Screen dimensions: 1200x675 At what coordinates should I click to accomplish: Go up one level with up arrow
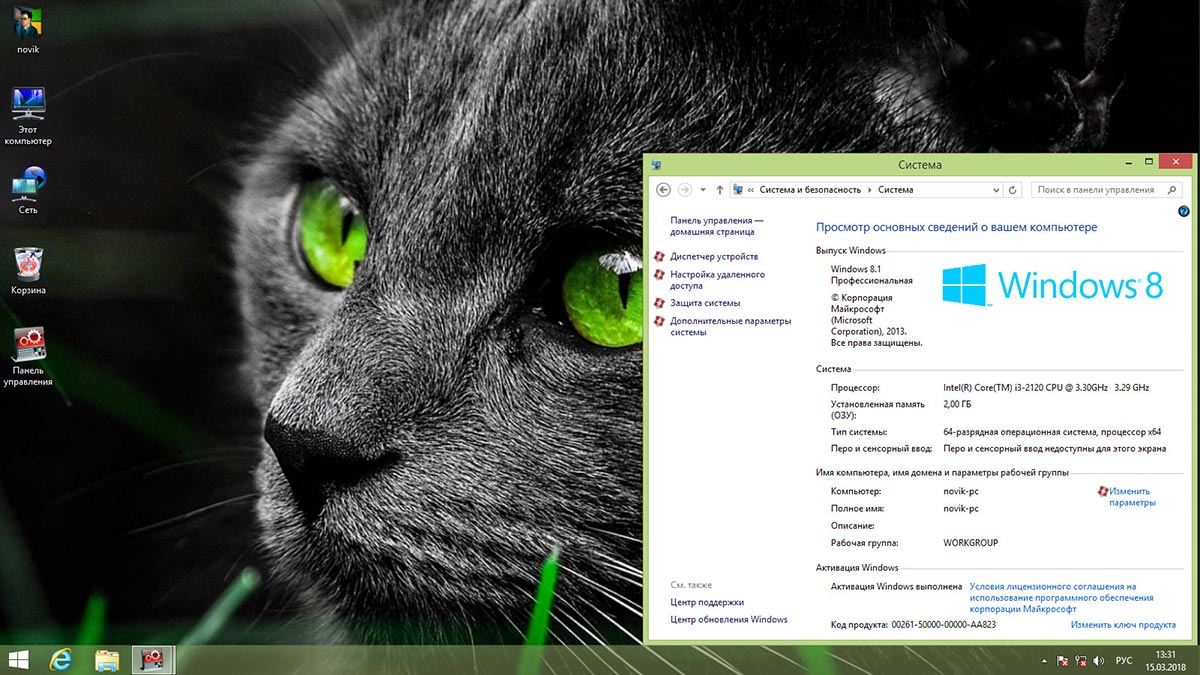(720, 190)
